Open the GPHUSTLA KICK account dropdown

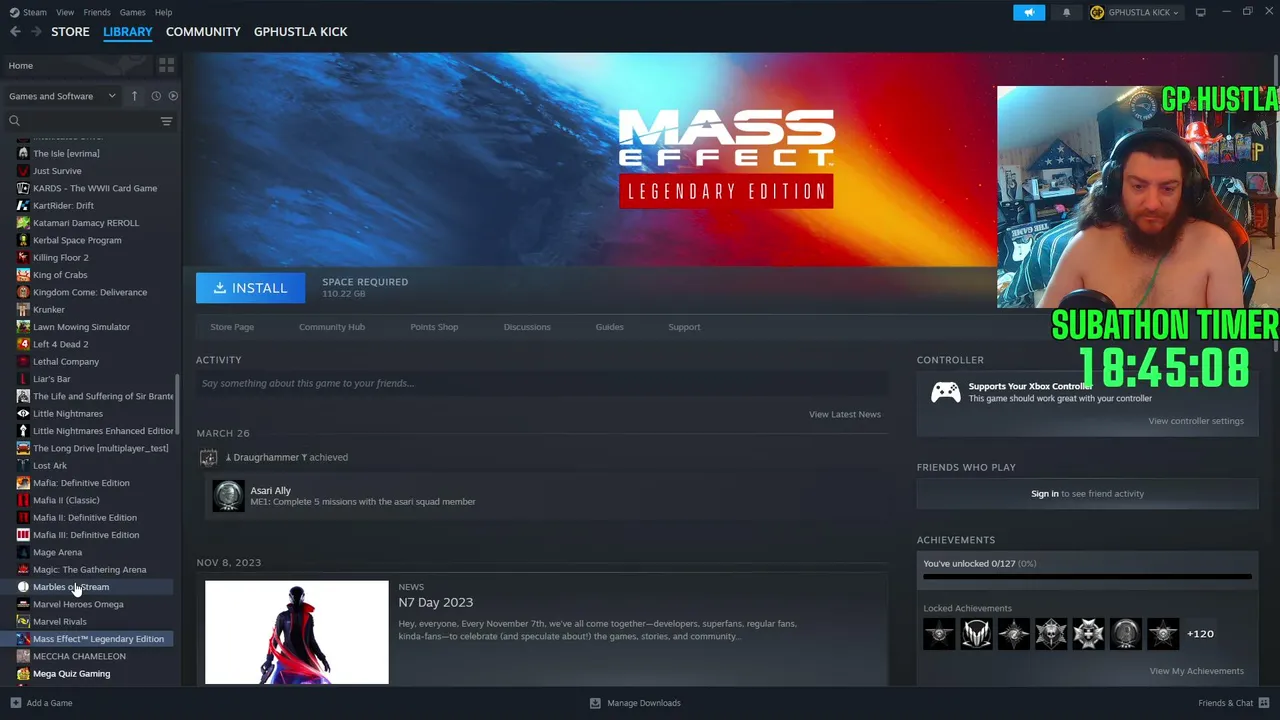[x=1135, y=12]
